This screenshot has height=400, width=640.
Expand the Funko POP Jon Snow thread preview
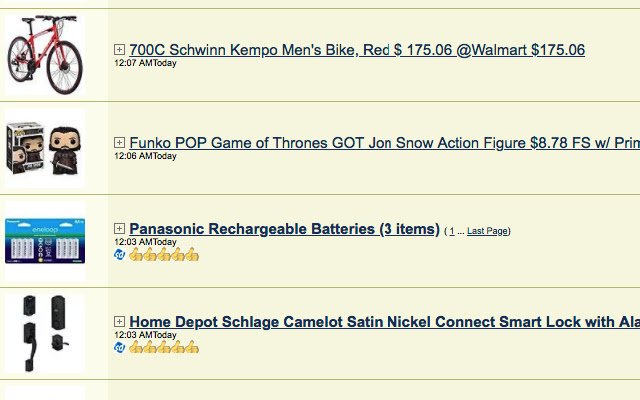coord(119,142)
